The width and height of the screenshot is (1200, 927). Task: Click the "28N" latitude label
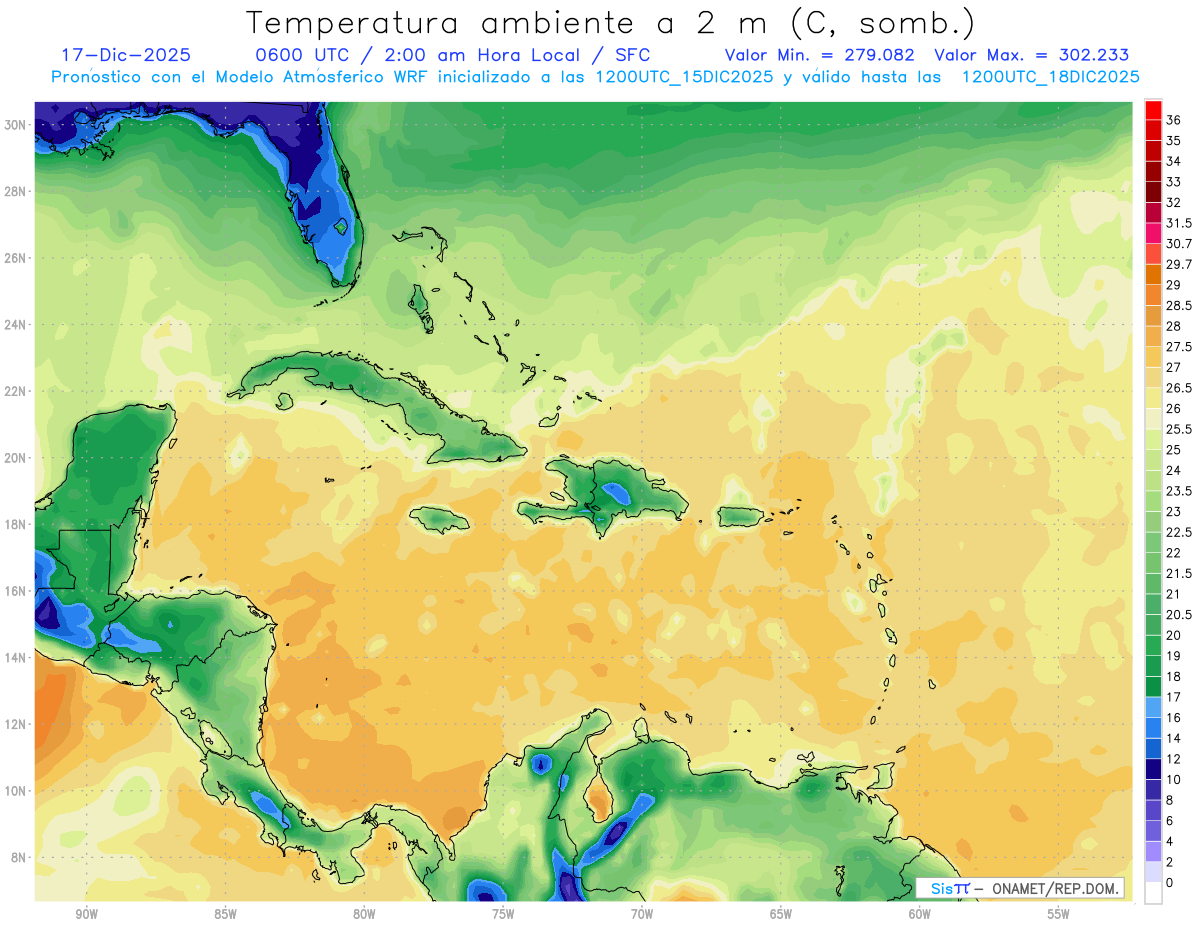(16, 191)
